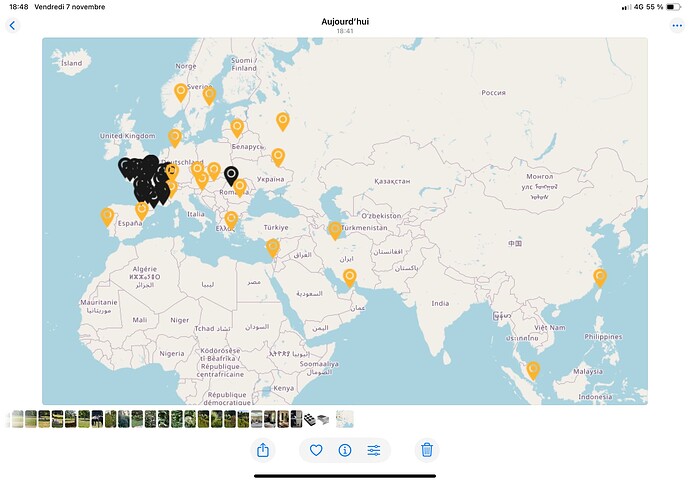Select the current map thumbnail in filmstrip
This screenshot has width=690, height=481.
[344, 419]
